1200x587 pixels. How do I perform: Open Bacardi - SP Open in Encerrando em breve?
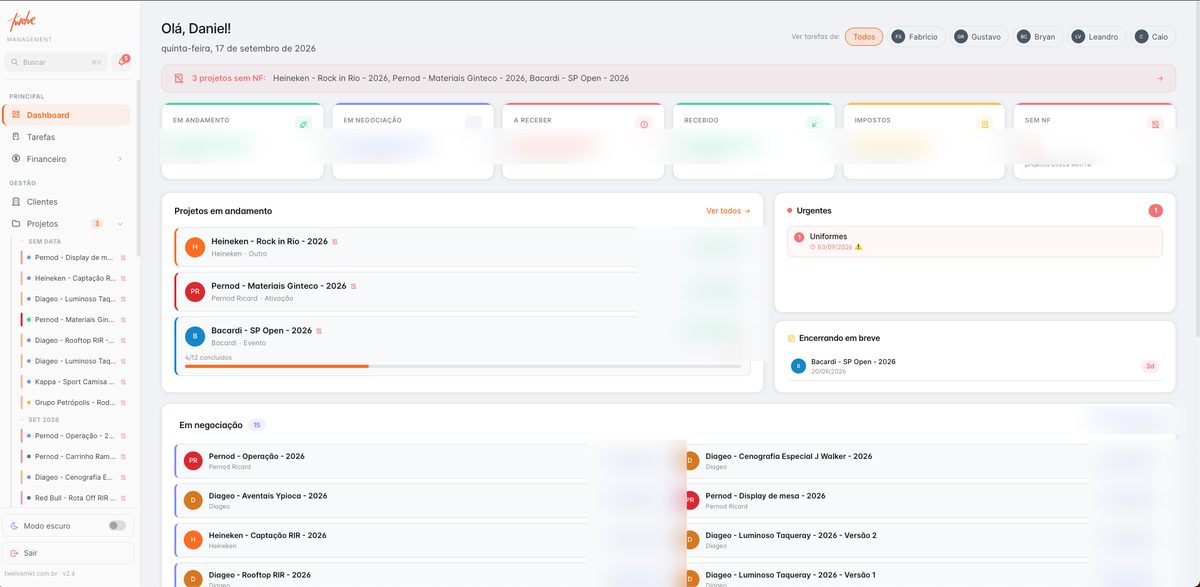tap(975, 366)
